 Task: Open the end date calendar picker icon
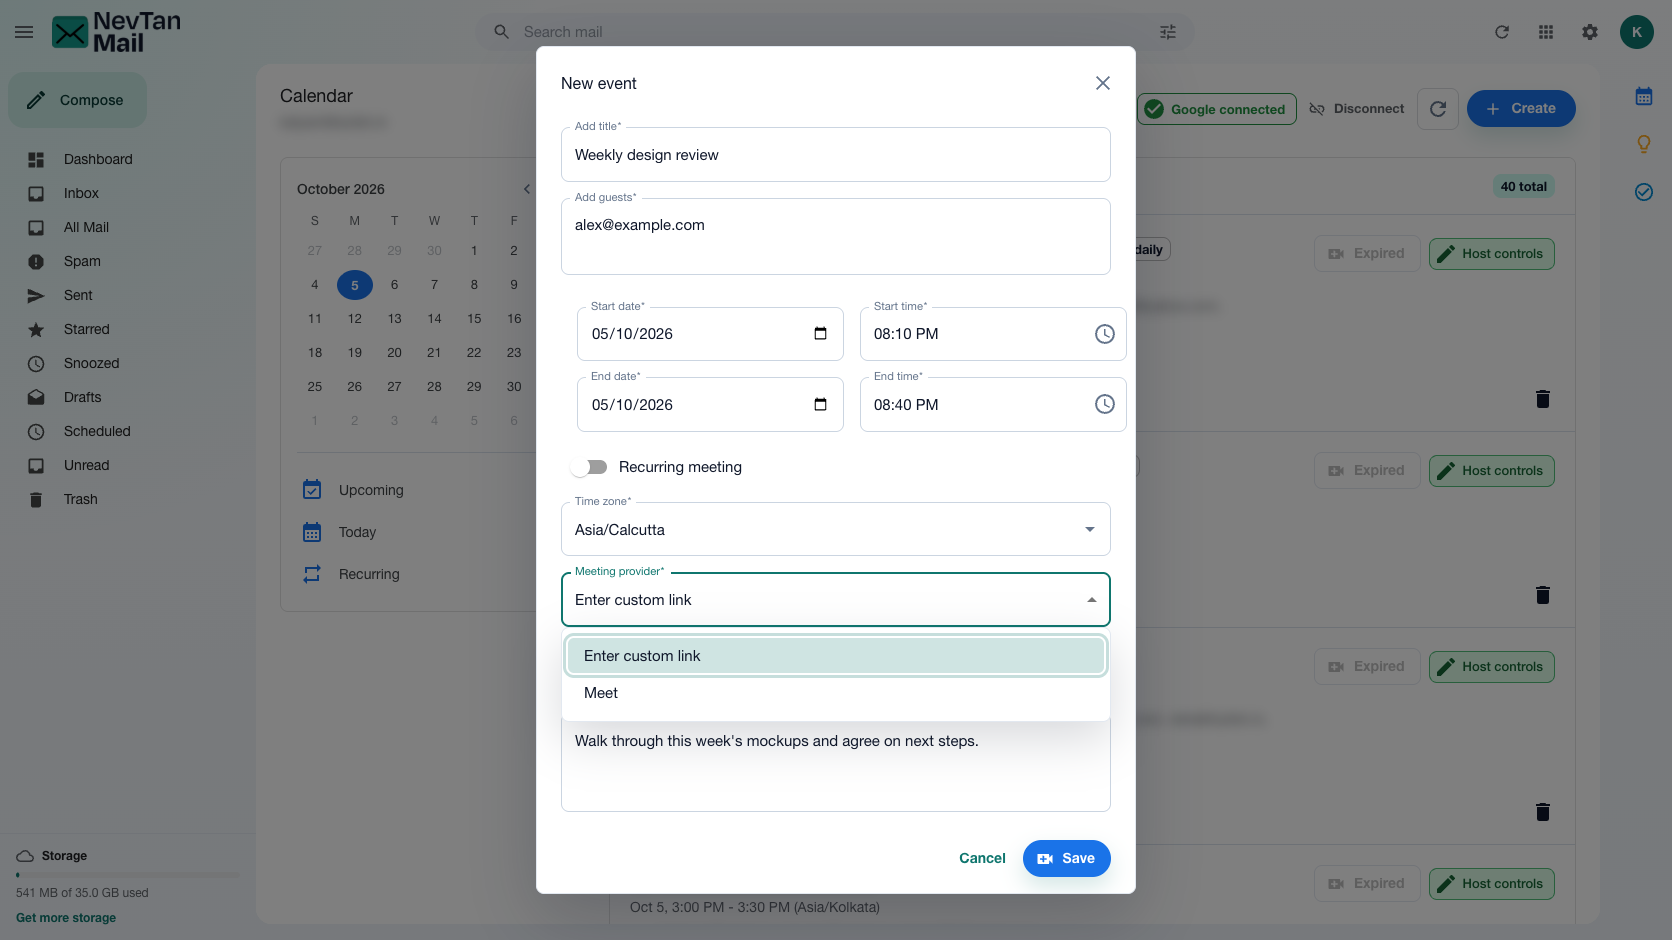[821, 405]
